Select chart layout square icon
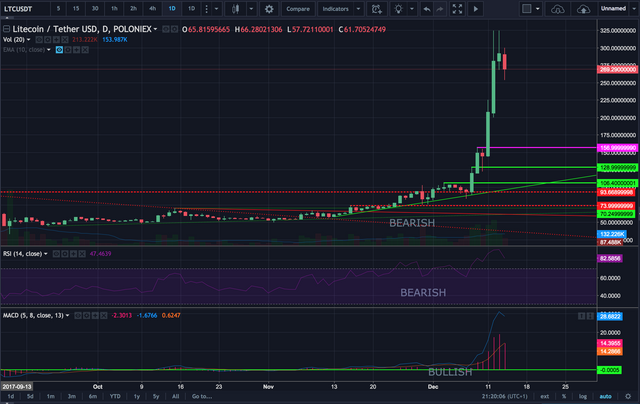 pyautogui.click(x=527, y=9)
